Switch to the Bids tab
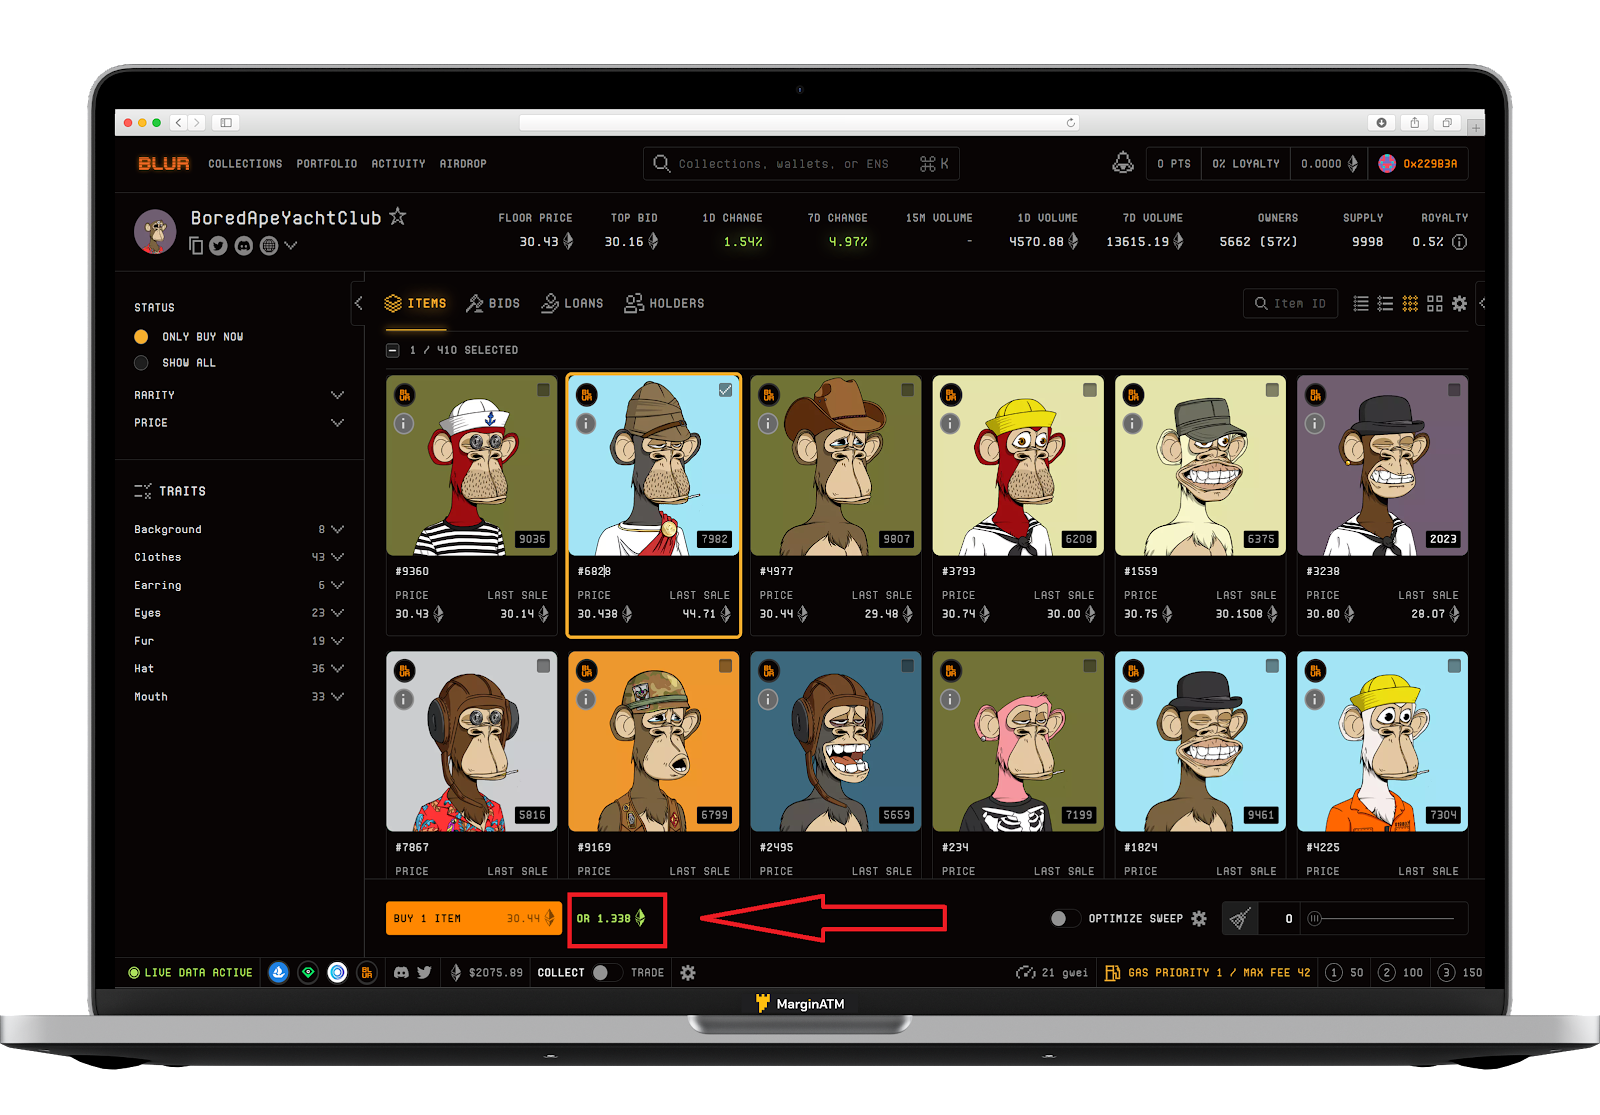This screenshot has width=1600, height=1115. tap(493, 303)
